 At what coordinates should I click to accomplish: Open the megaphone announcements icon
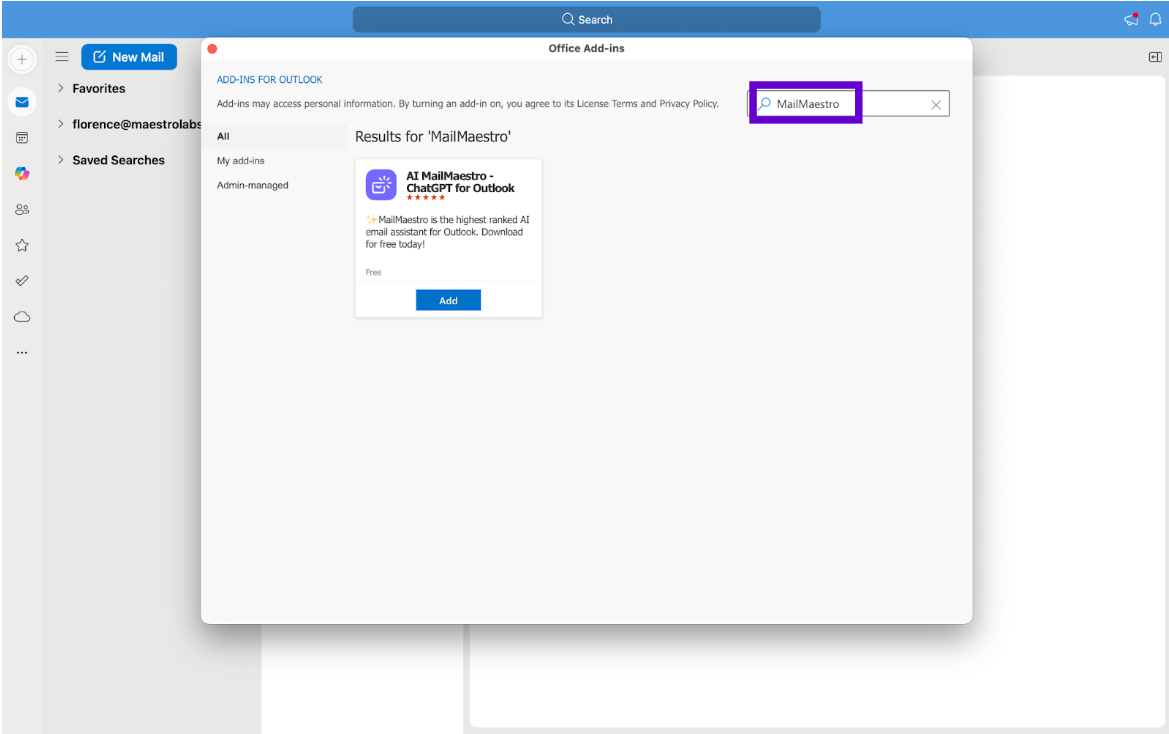[1131, 19]
